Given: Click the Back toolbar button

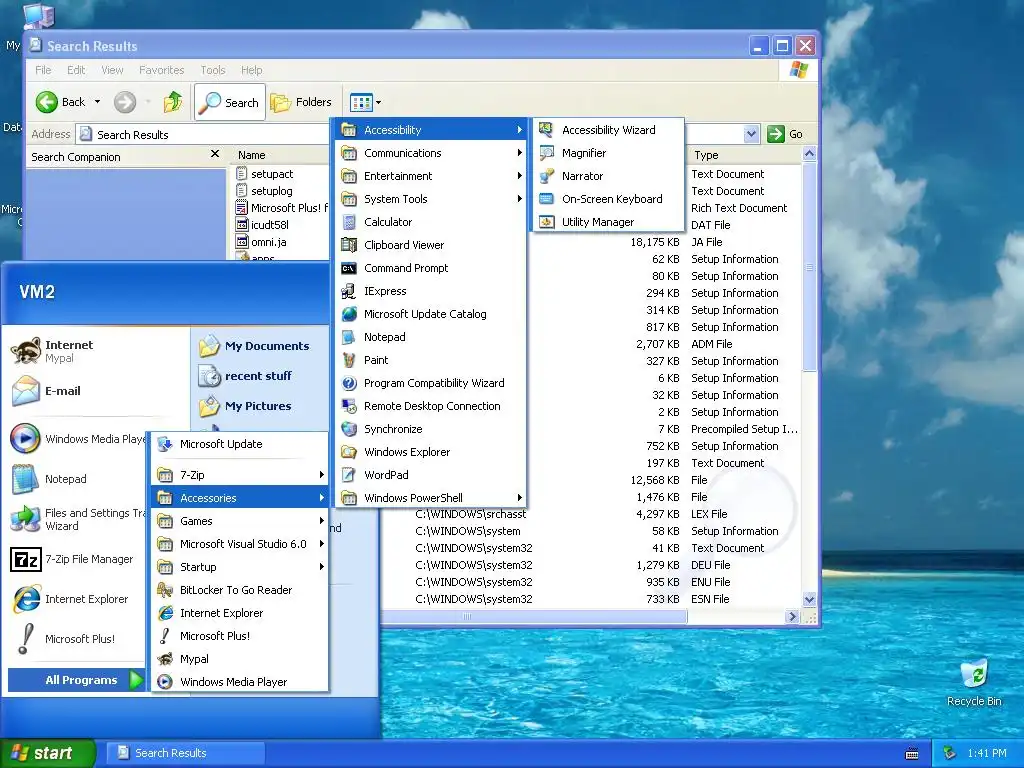Looking at the screenshot, I should [x=61, y=102].
